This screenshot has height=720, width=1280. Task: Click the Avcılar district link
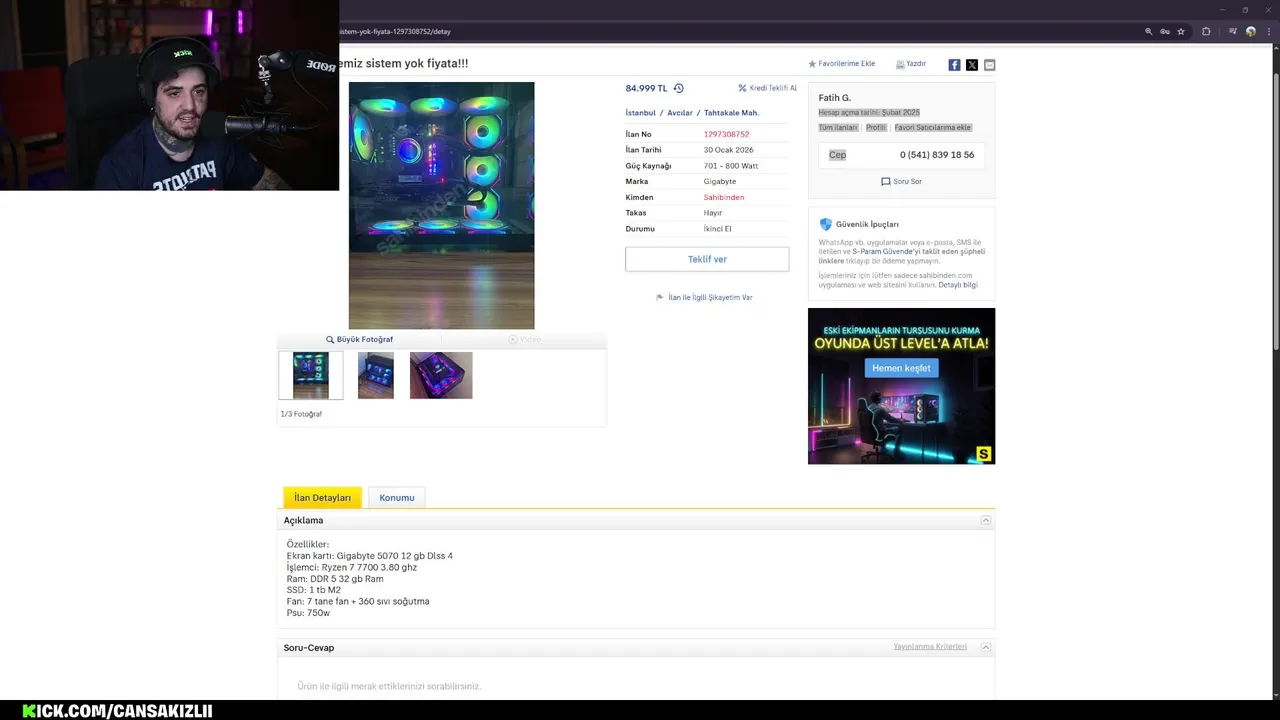coord(680,113)
